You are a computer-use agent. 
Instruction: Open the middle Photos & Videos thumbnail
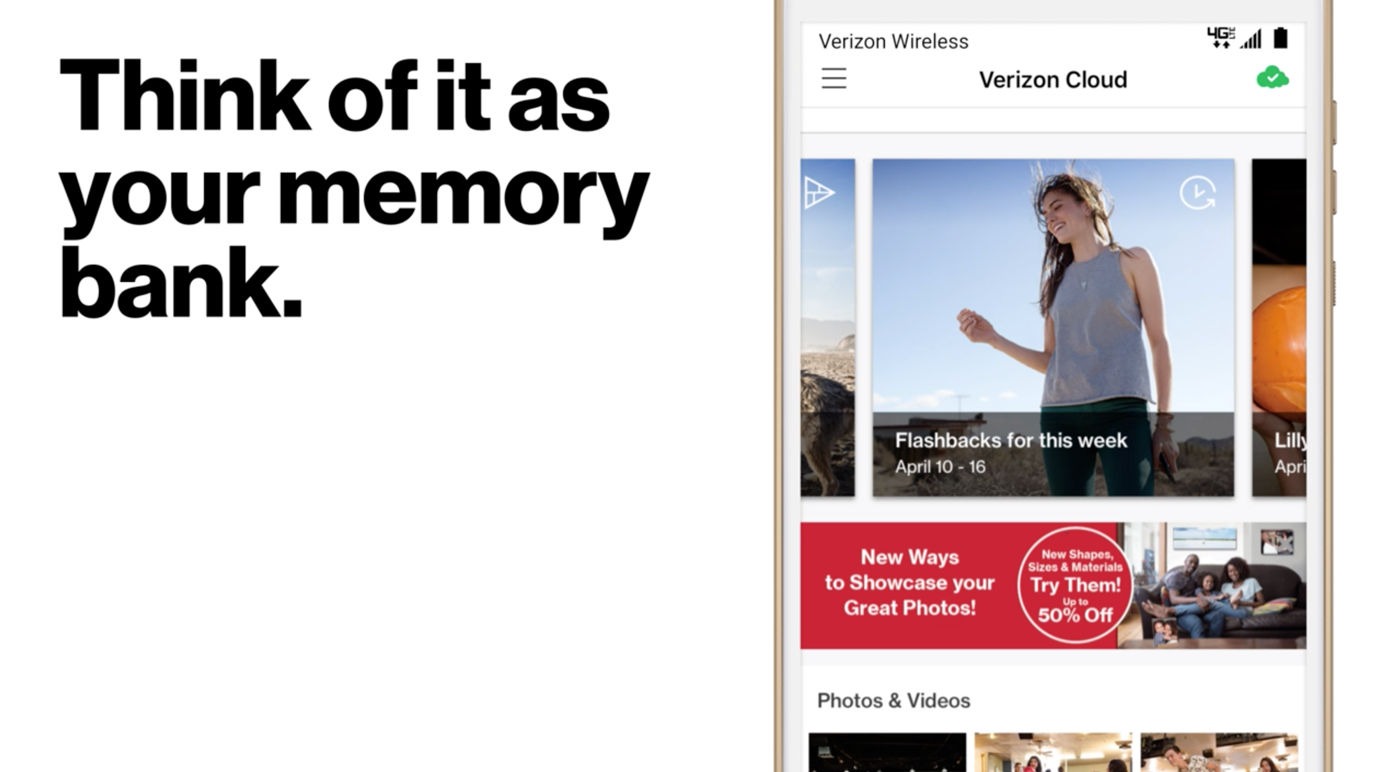(x=1053, y=752)
